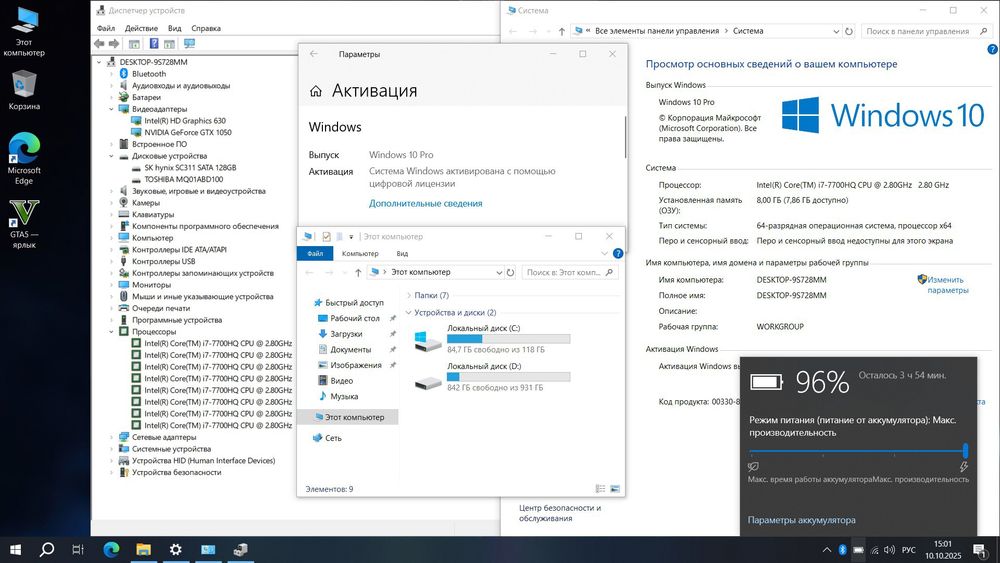Open Действие menu in Device Manager

(141, 29)
